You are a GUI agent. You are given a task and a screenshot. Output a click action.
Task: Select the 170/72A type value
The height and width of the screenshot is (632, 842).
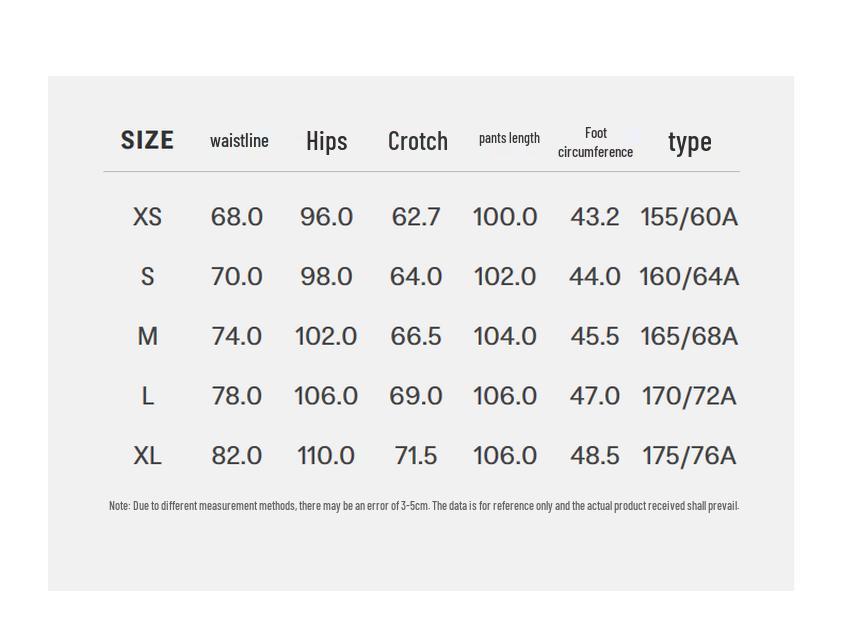[x=689, y=397]
